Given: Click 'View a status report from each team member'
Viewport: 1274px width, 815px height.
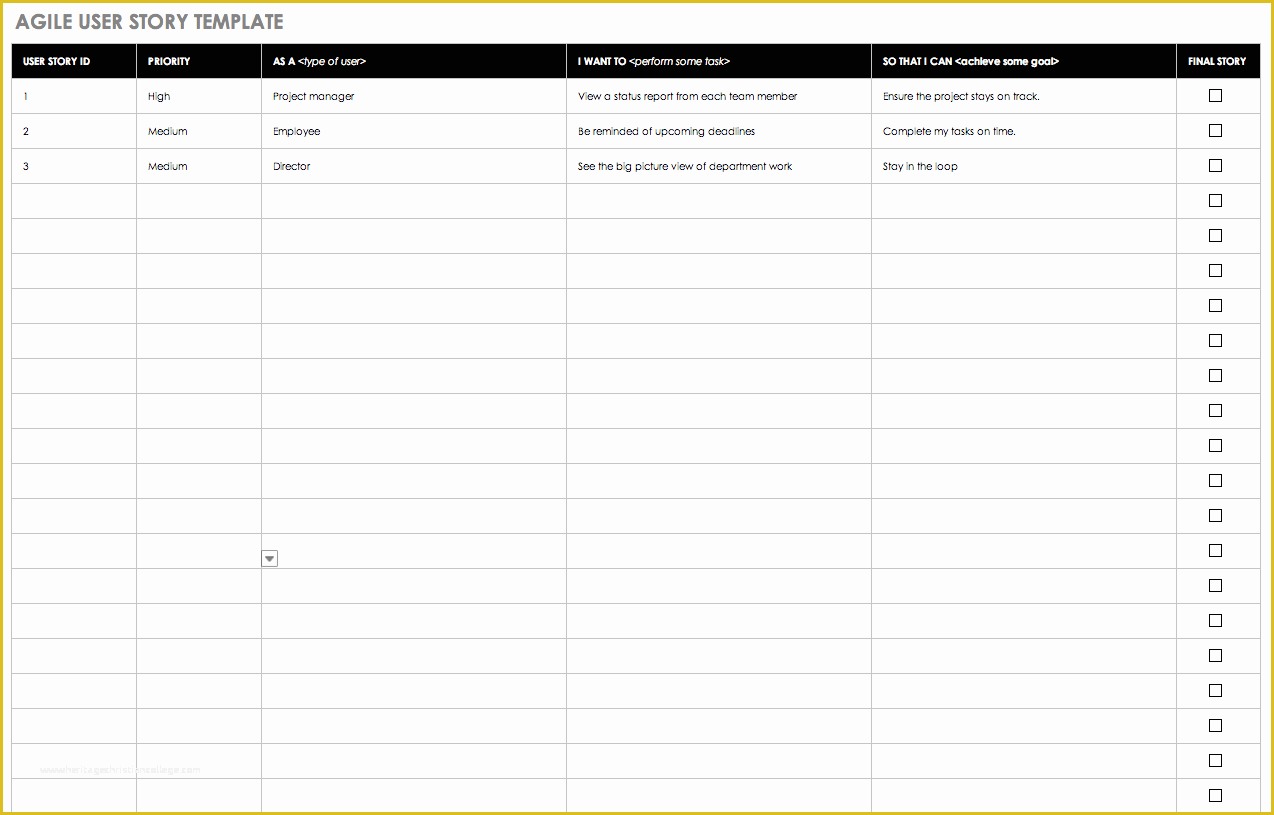Looking at the screenshot, I should point(719,96).
